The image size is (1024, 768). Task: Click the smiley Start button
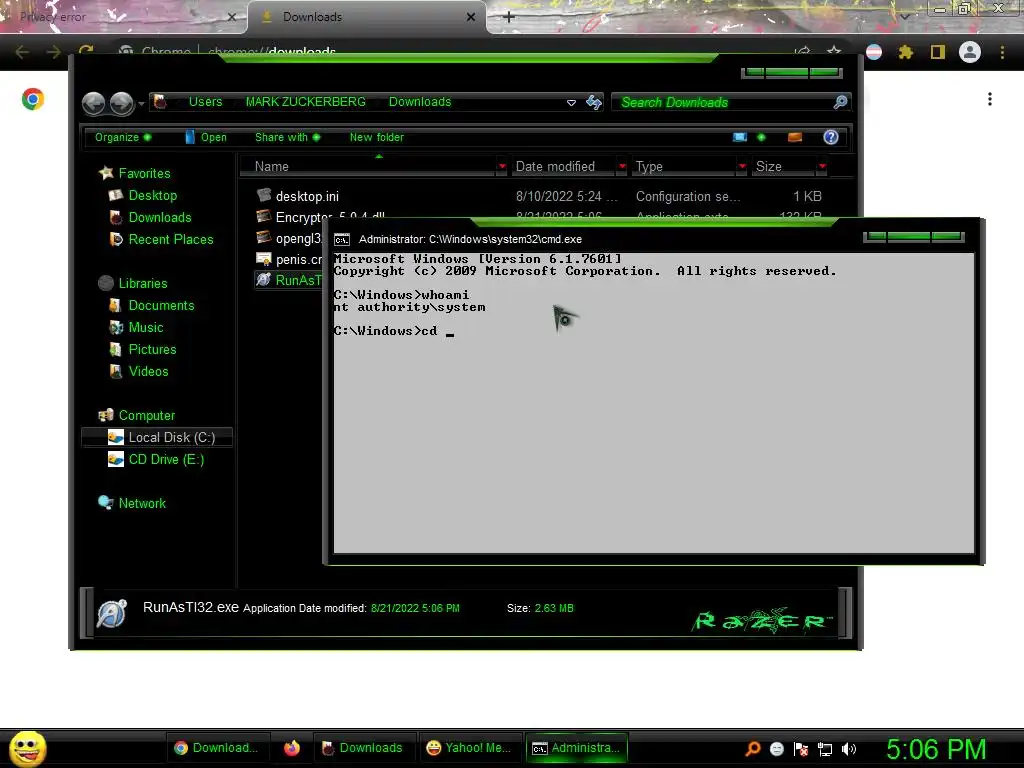tap(27, 748)
